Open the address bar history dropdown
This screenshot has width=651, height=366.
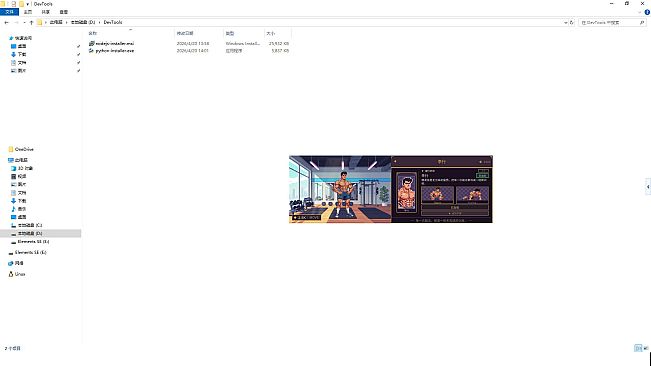(565, 22)
